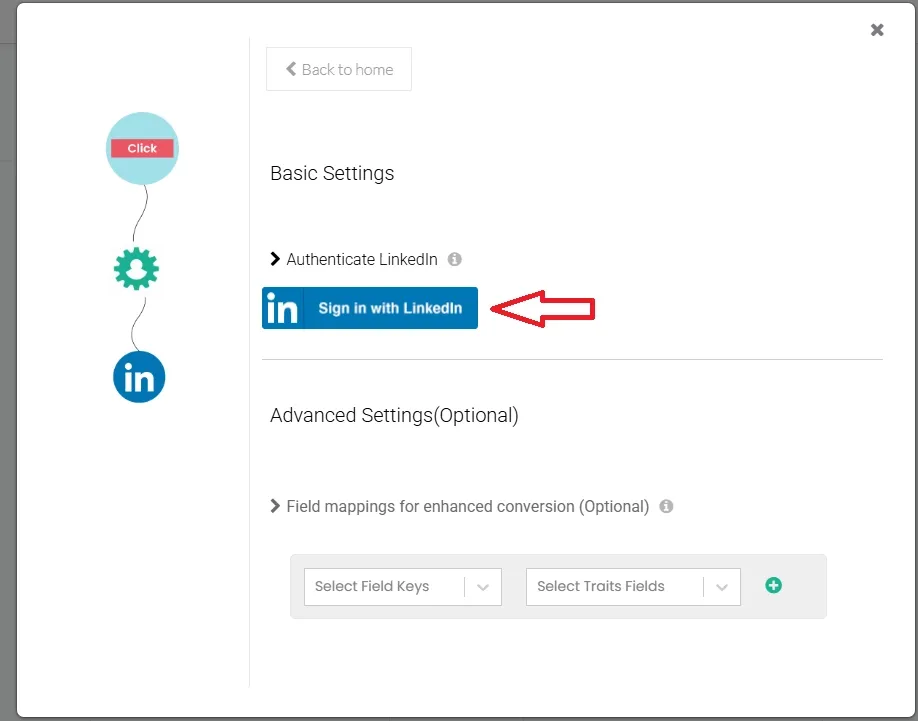918x721 pixels.
Task: Expand Field mappings for enhanced conversion chevron
Action: point(275,506)
